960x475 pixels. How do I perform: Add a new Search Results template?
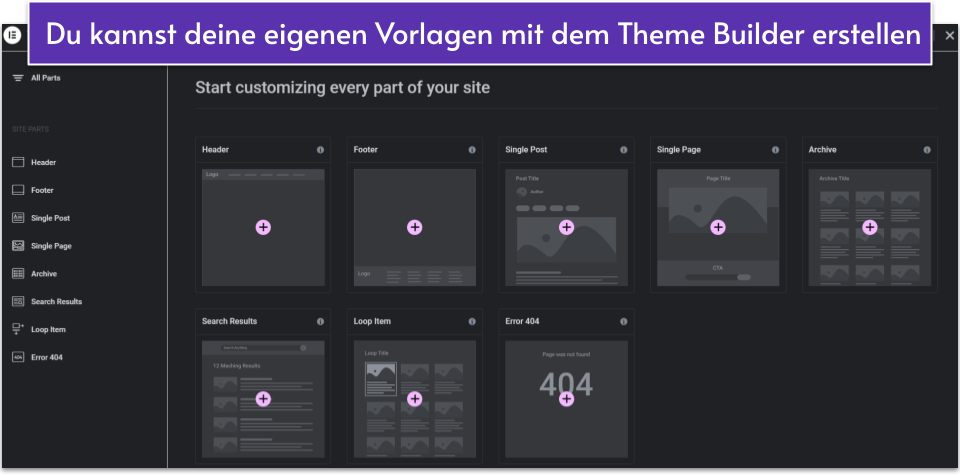click(263, 399)
